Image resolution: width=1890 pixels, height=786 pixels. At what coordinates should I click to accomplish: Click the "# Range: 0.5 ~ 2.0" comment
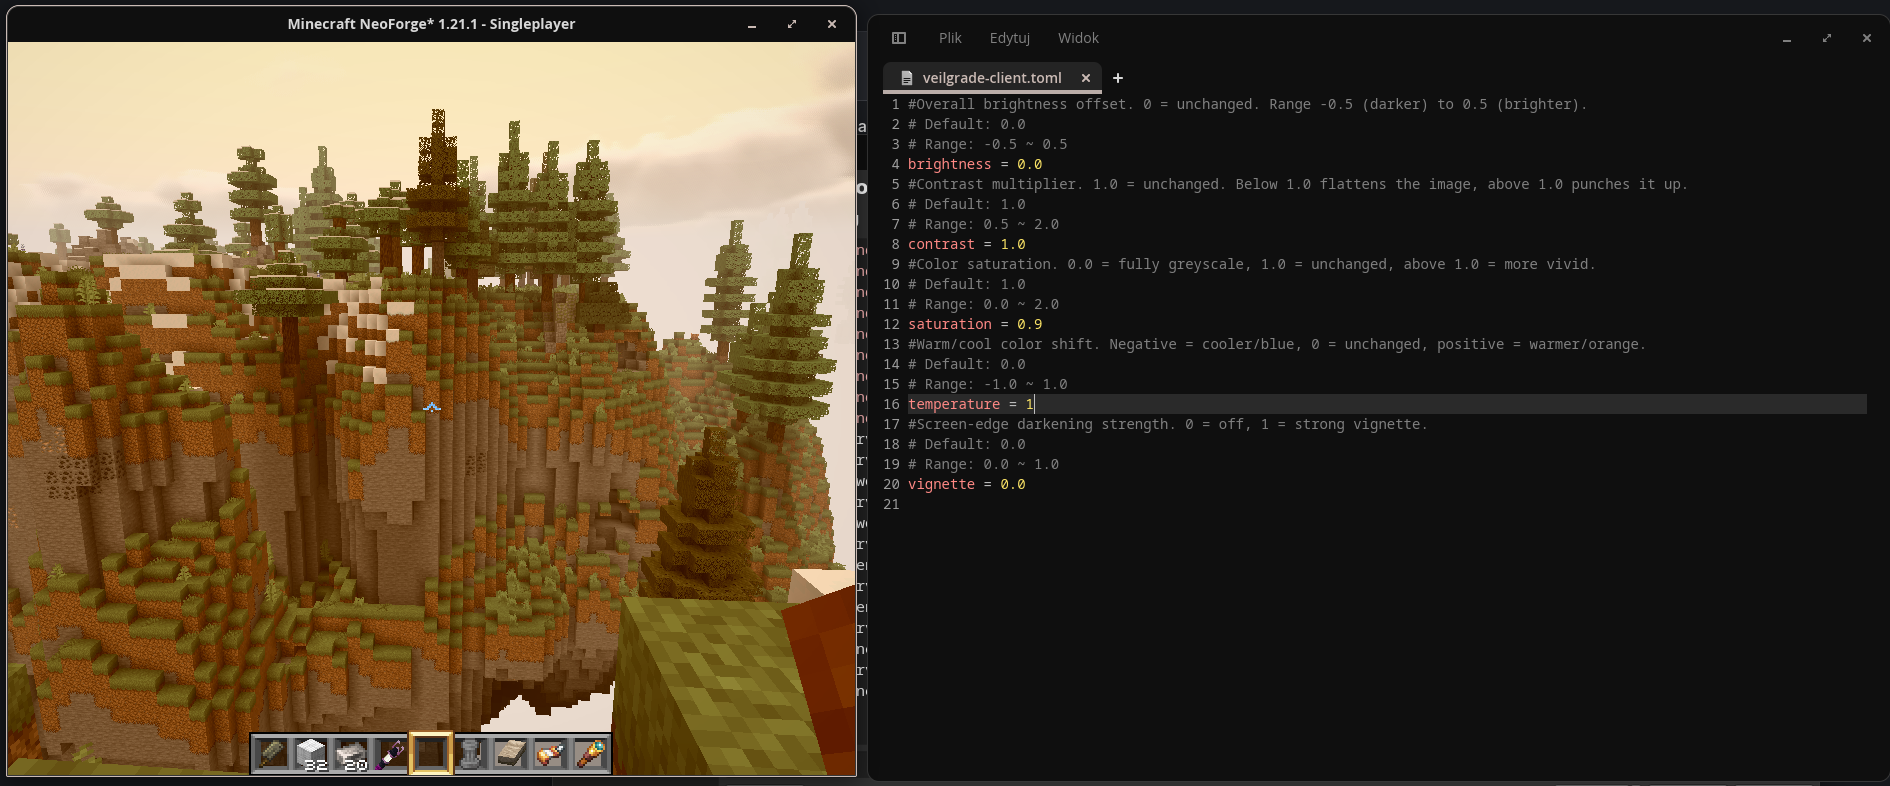tap(983, 224)
